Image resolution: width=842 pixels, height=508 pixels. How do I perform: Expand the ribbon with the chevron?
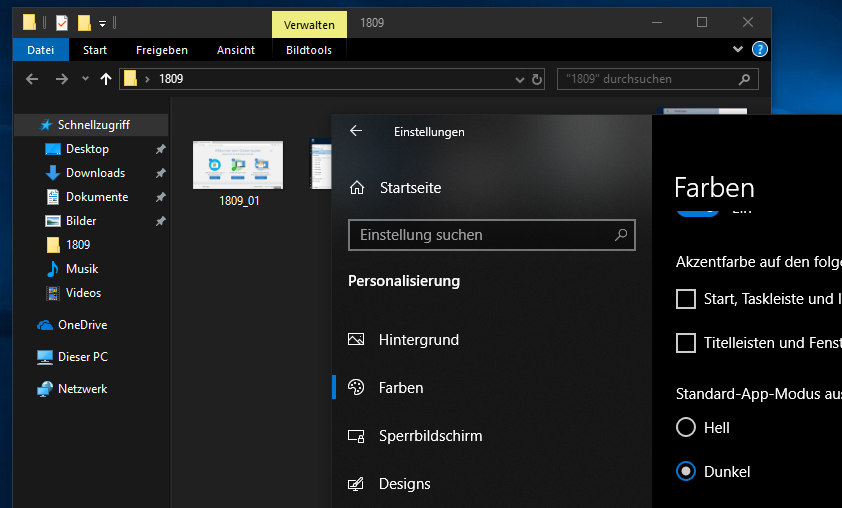coord(738,49)
